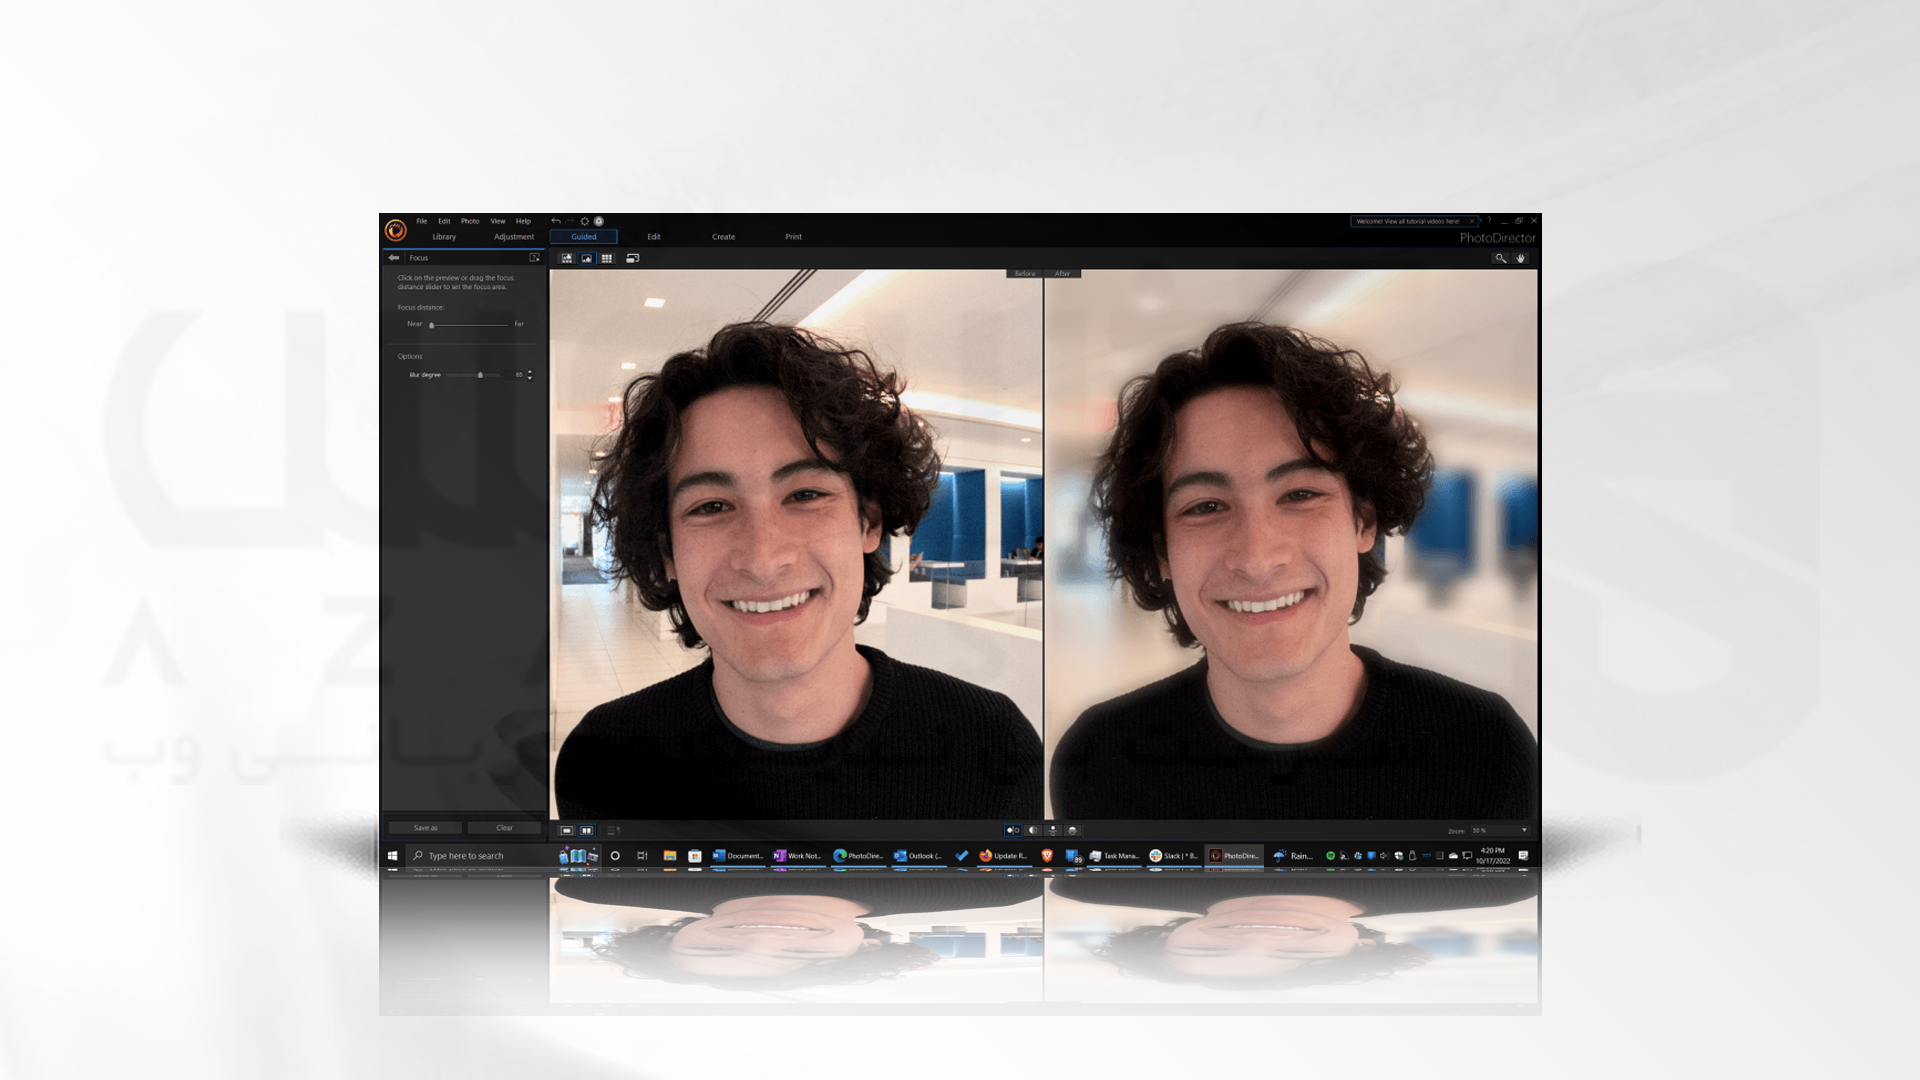This screenshot has width=1920, height=1080.
Task: Select the Guided module tab
Action: point(584,237)
